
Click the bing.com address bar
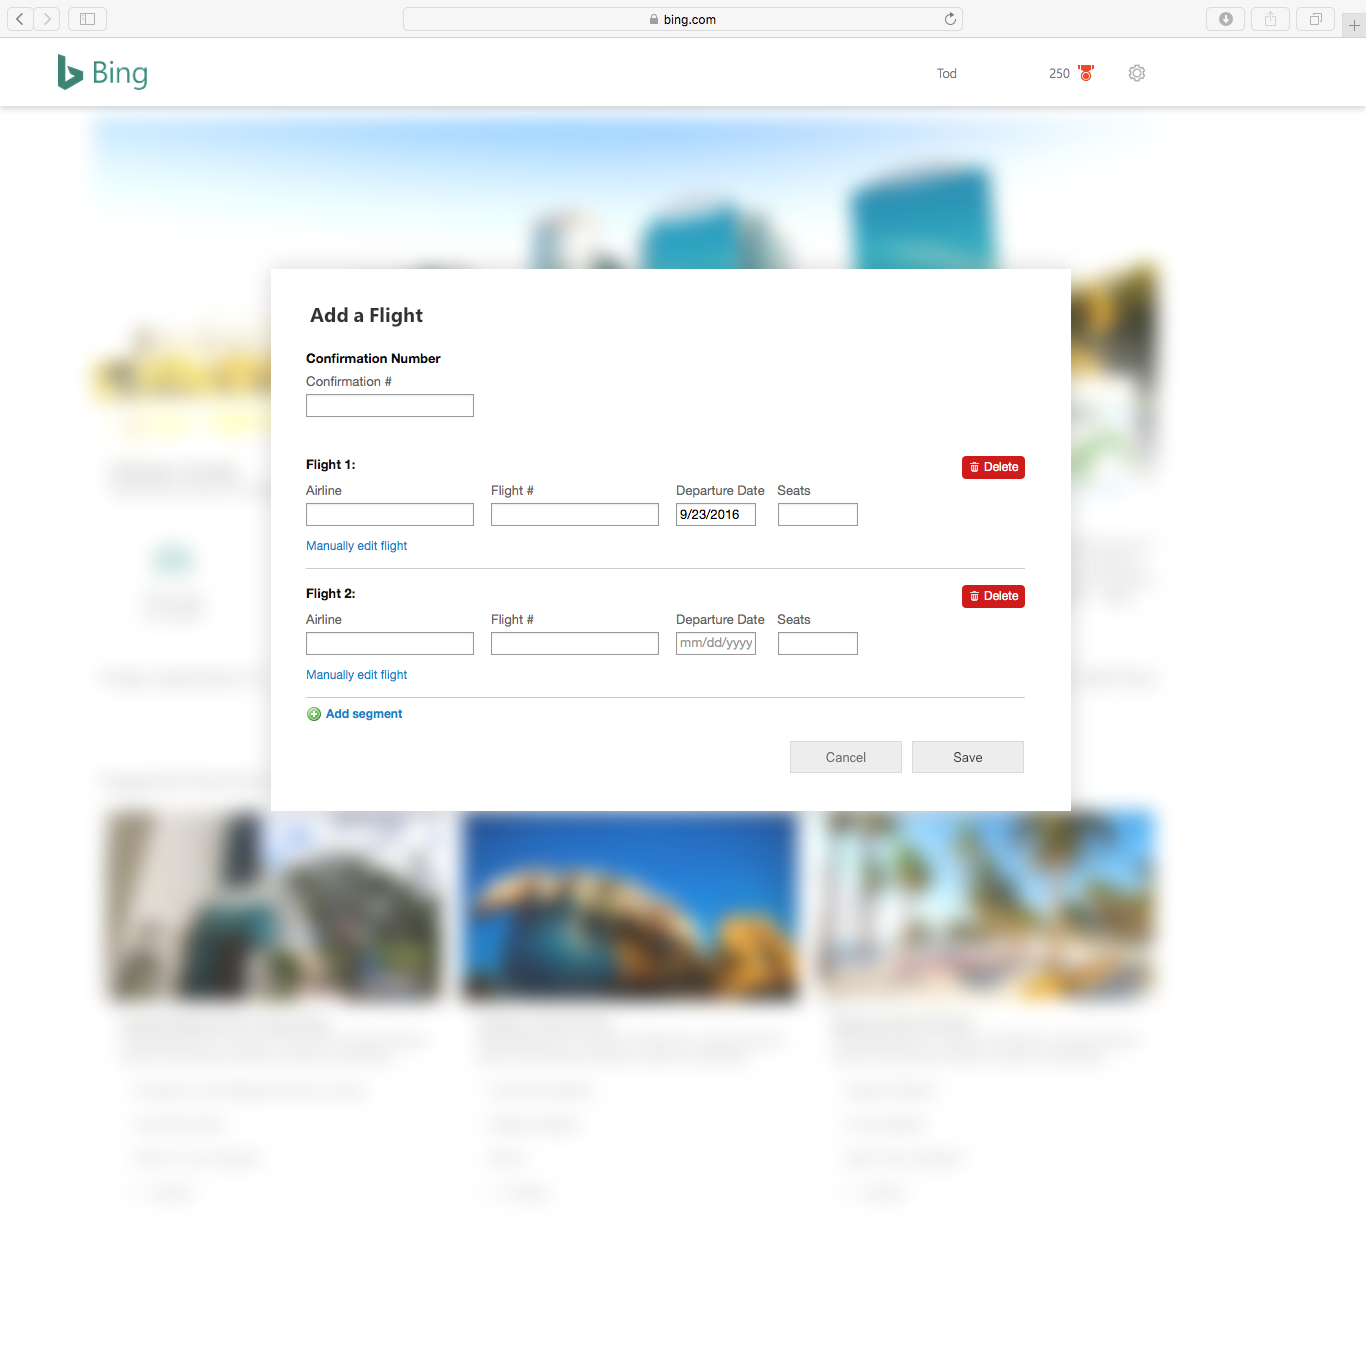tap(683, 19)
